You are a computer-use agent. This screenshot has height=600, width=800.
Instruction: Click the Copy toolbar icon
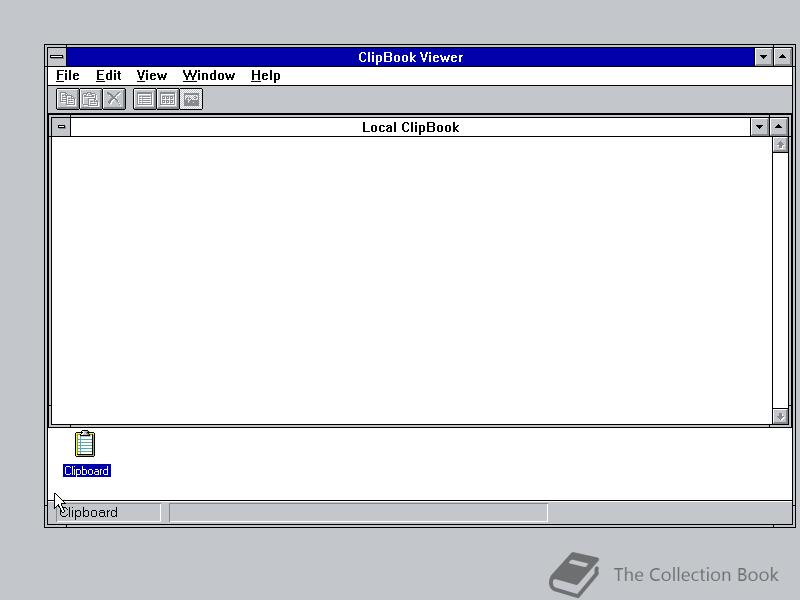[x=67, y=99]
